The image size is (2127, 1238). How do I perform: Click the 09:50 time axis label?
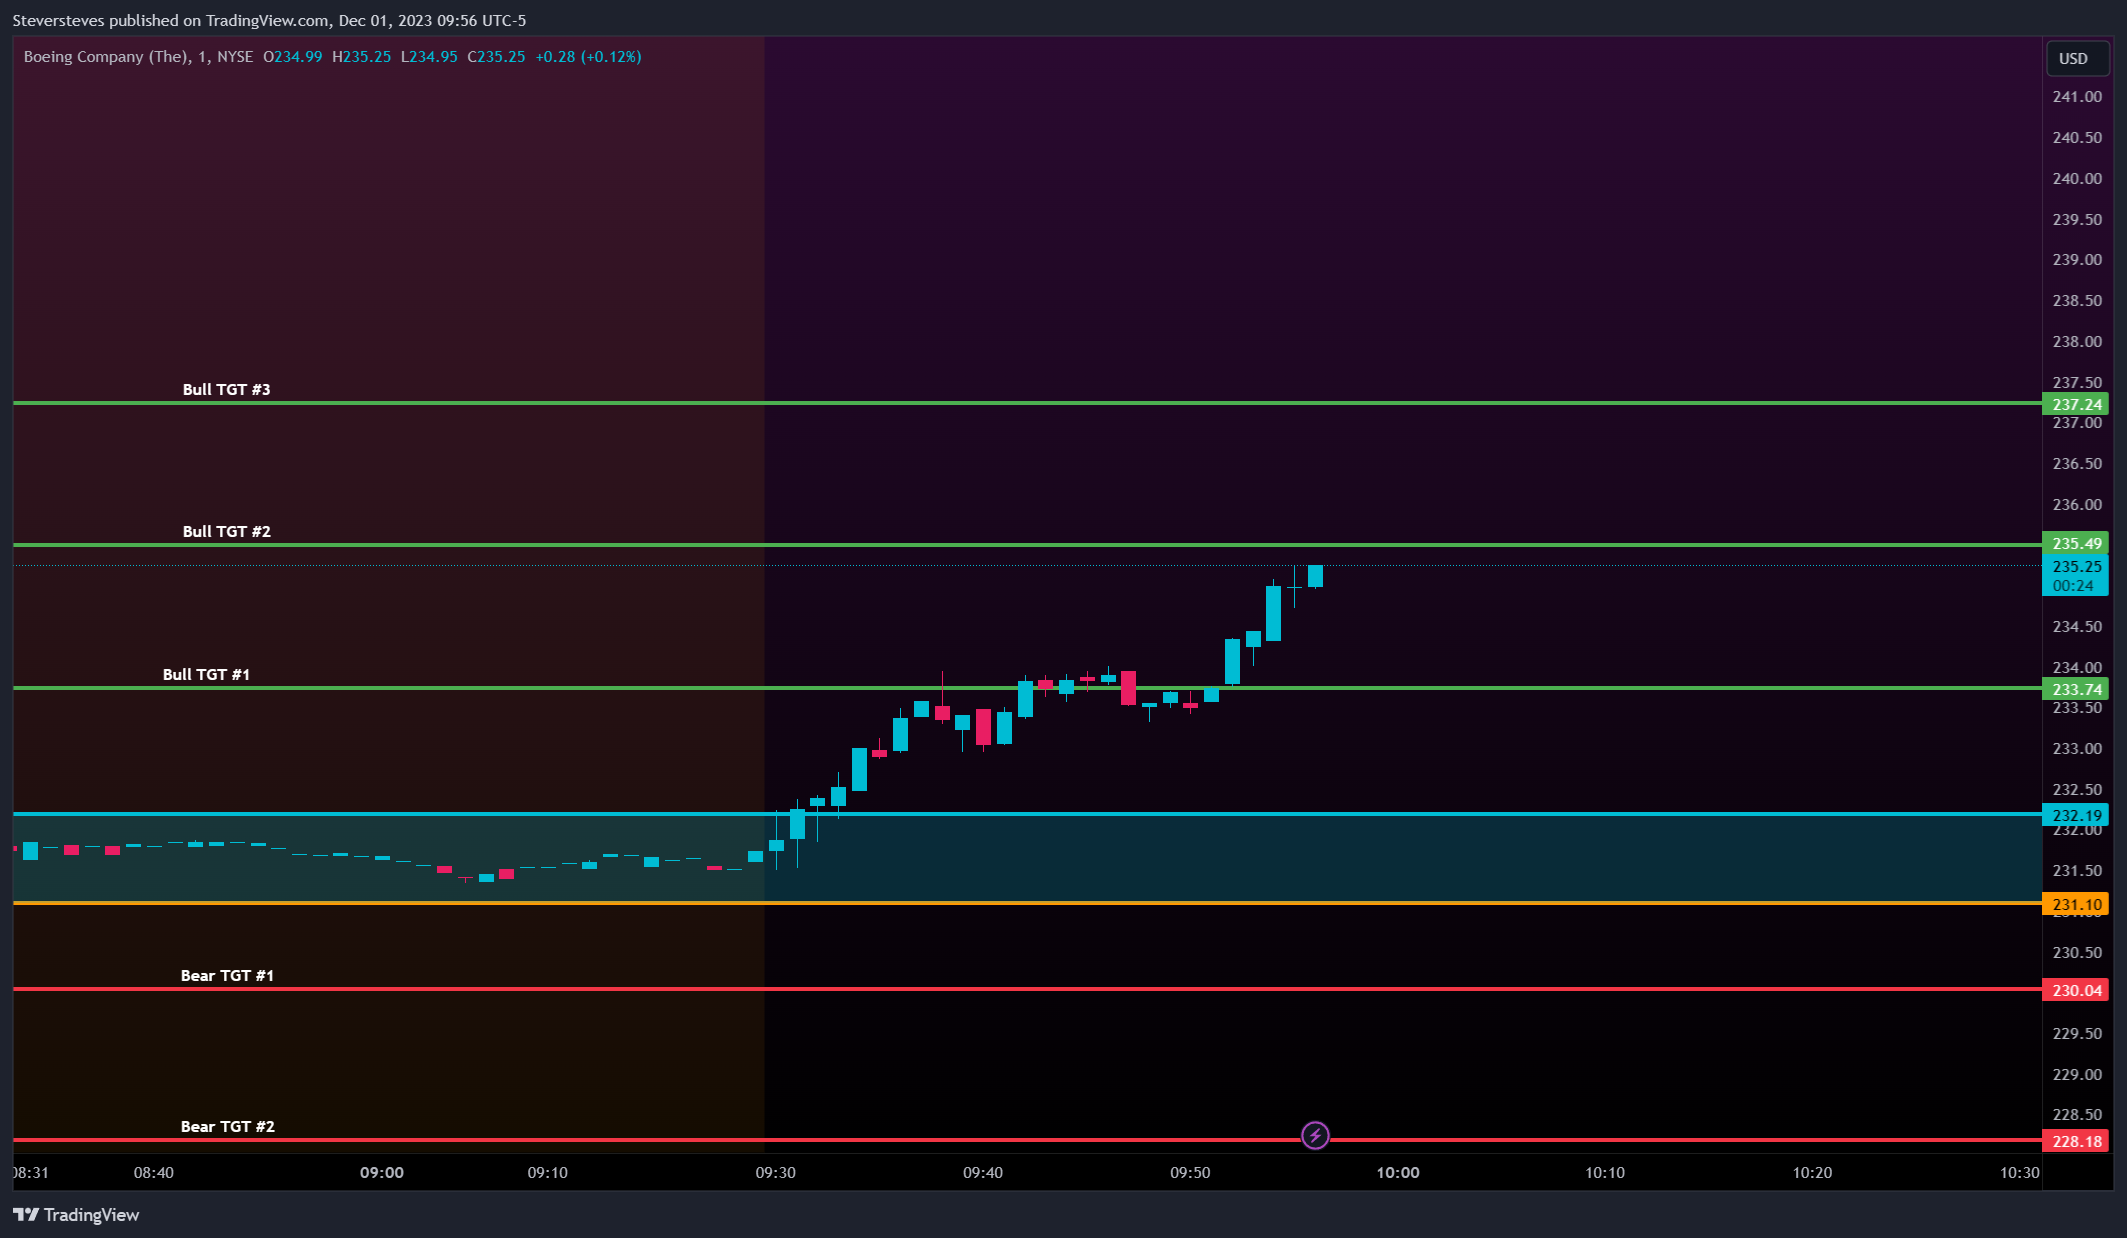coord(1190,1172)
